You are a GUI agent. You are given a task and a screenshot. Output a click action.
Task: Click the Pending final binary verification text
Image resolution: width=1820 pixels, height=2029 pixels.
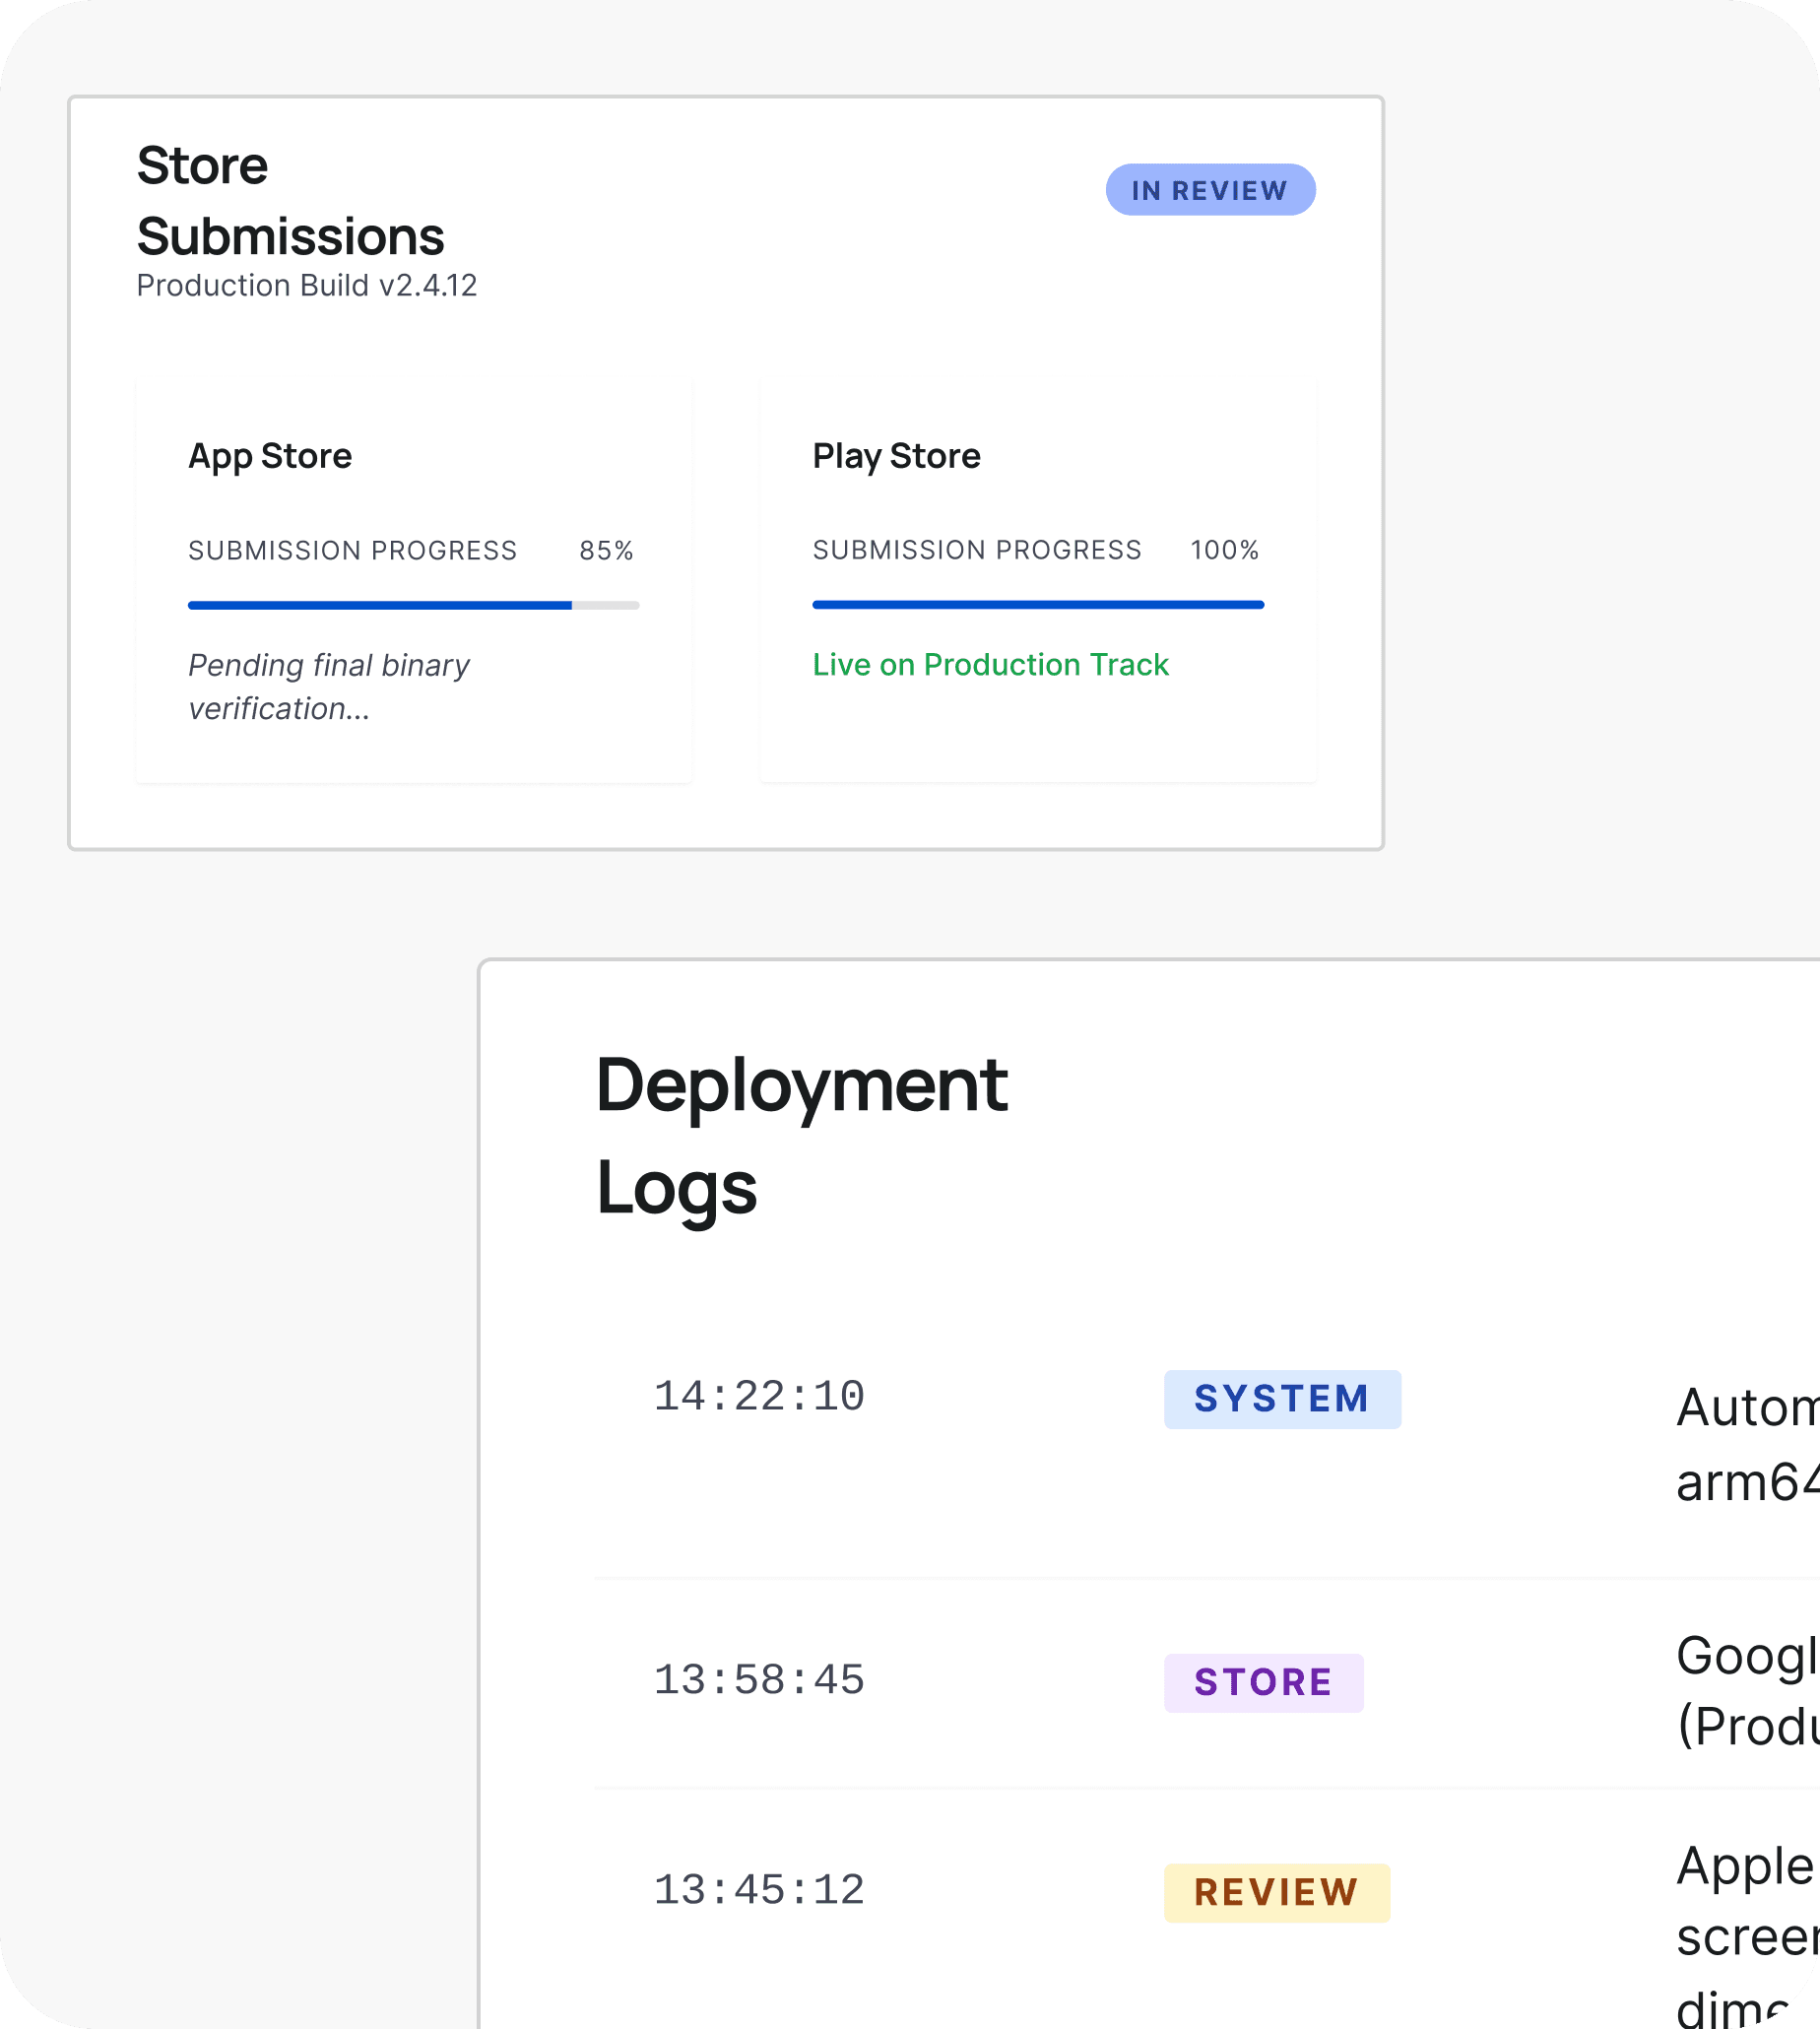(329, 687)
